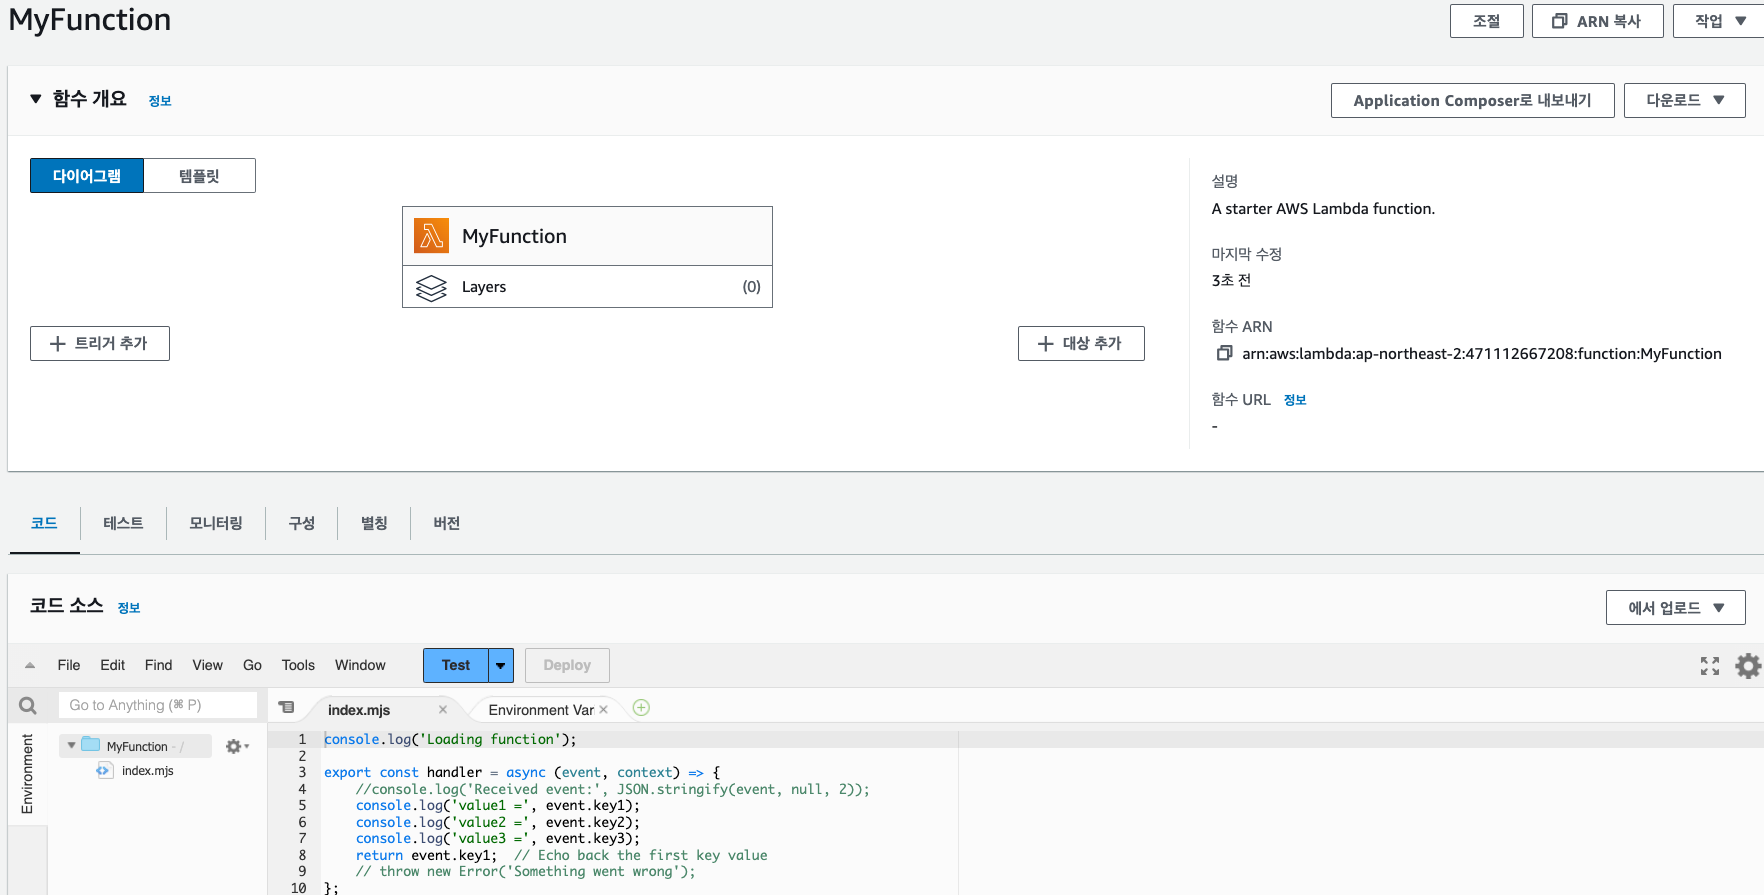Open the Window menu in editor
This screenshot has width=1764, height=895.
pos(360,665)
